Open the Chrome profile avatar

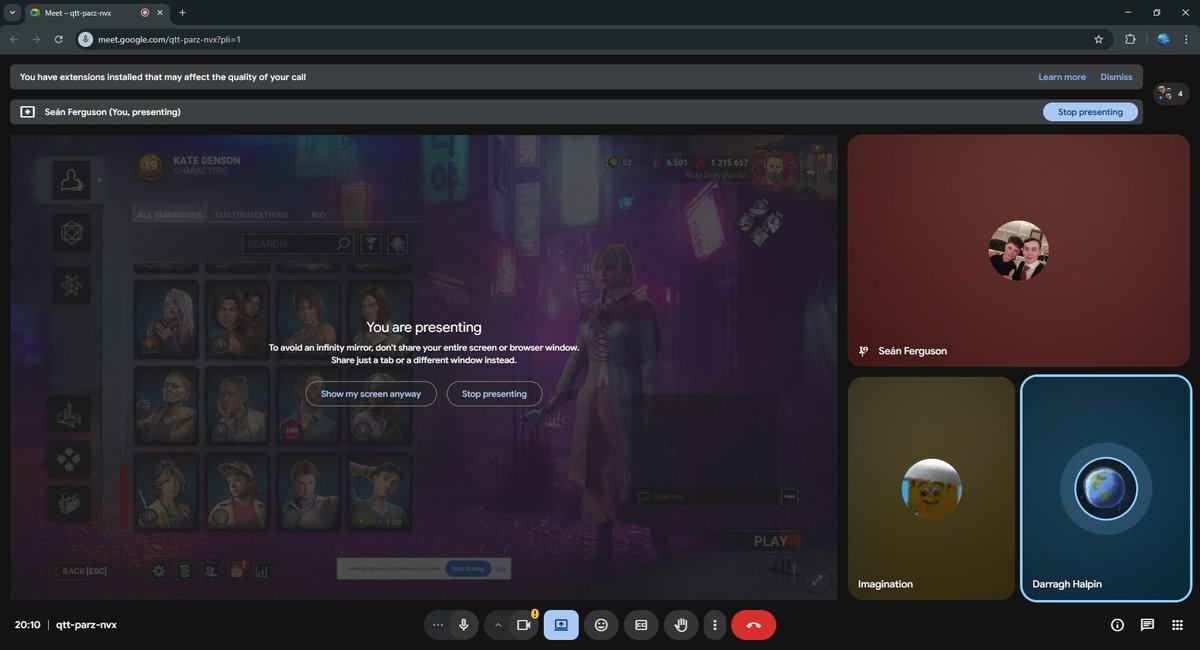pos(1163,39)
